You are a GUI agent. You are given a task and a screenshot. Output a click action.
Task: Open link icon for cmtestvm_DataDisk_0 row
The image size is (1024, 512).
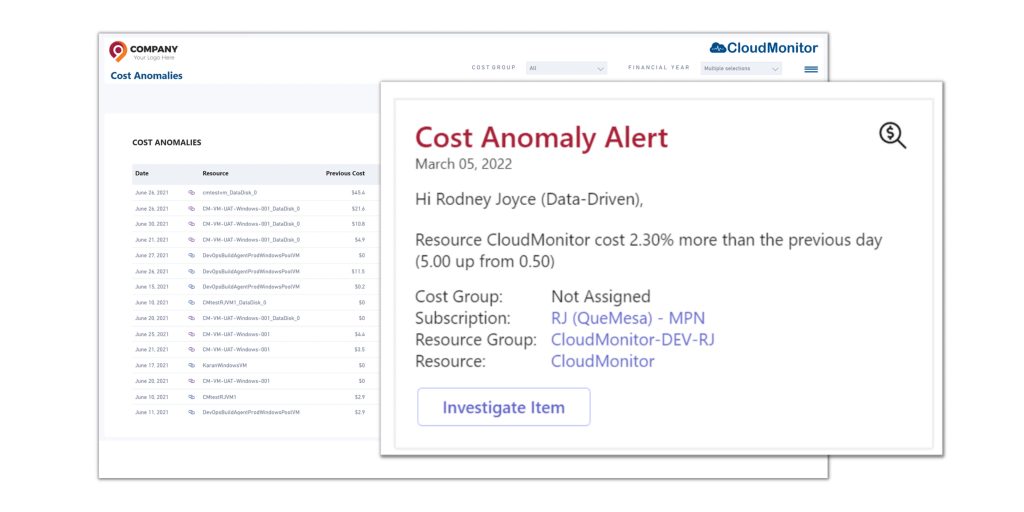pos(191,193)
